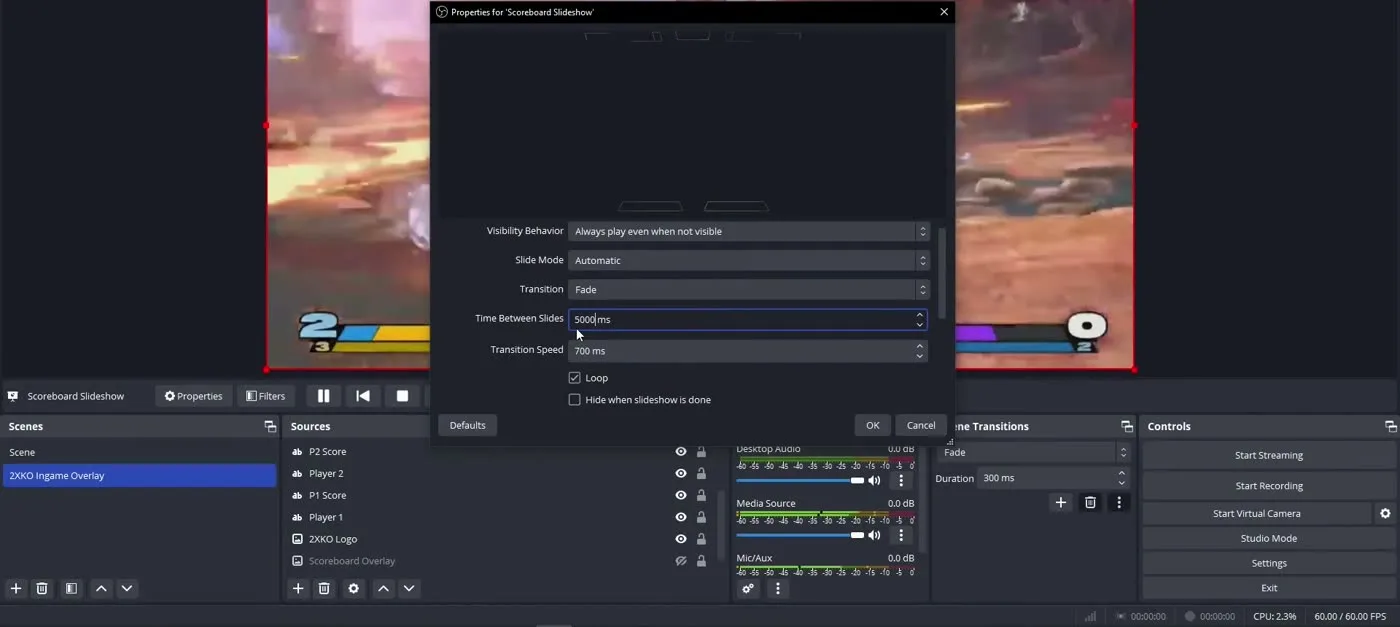Remove the selected scene
This screenshot has width=1400, height=627.
point(42,589)
